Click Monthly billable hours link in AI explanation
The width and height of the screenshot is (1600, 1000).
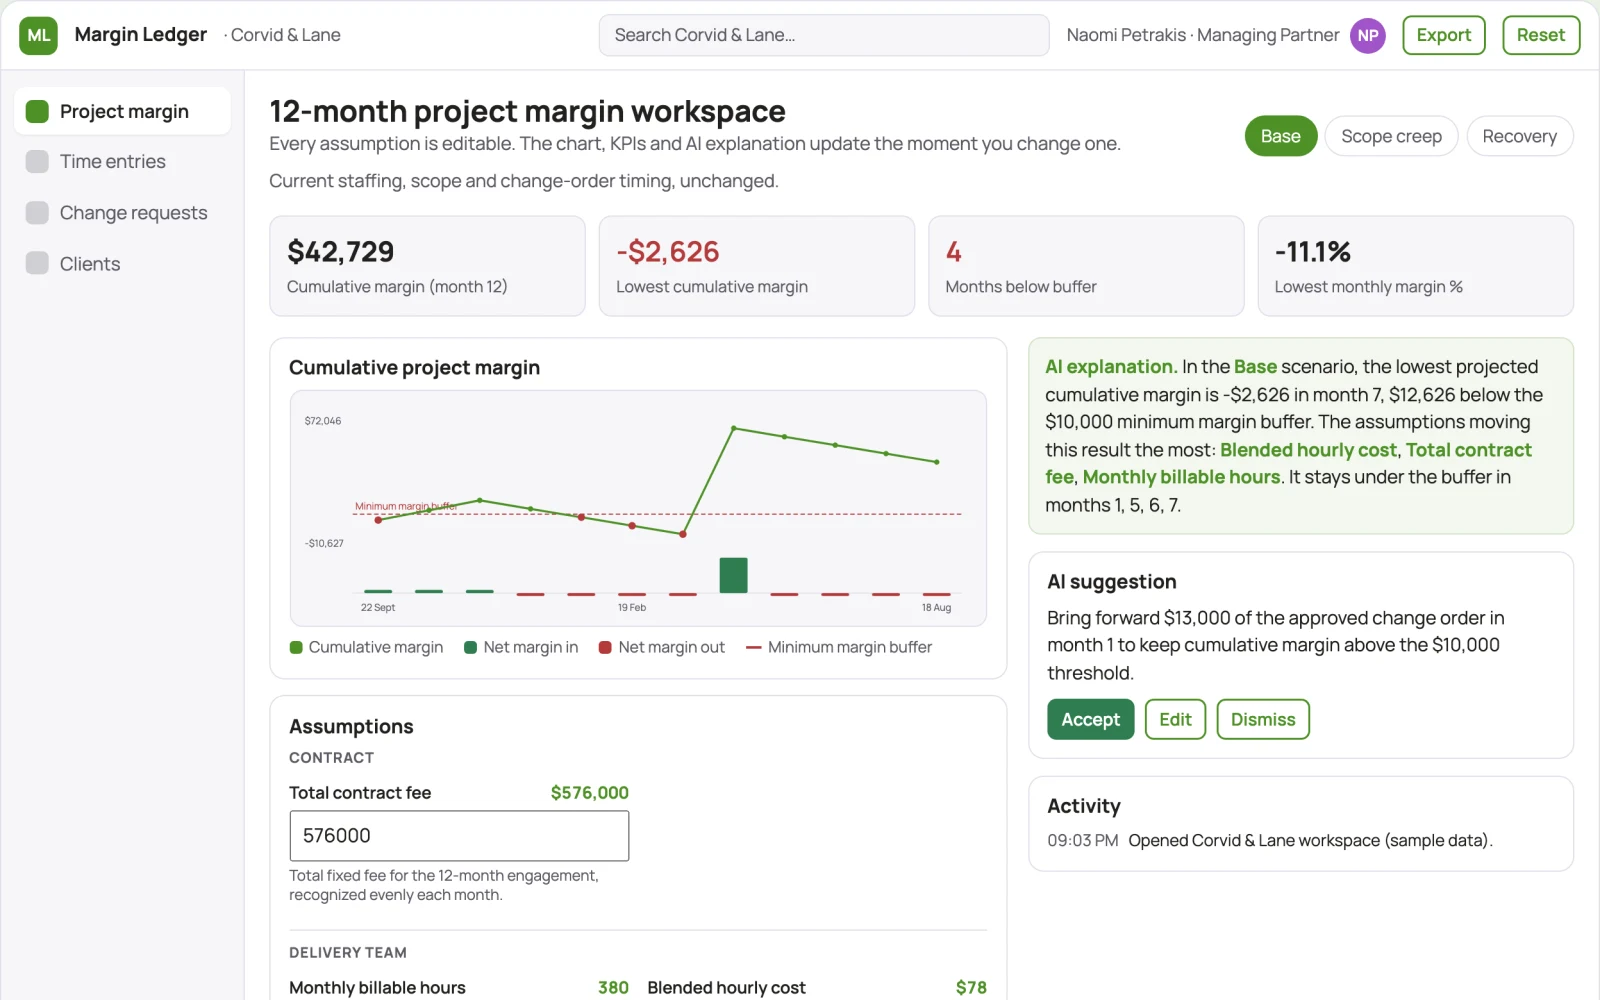1181,477
